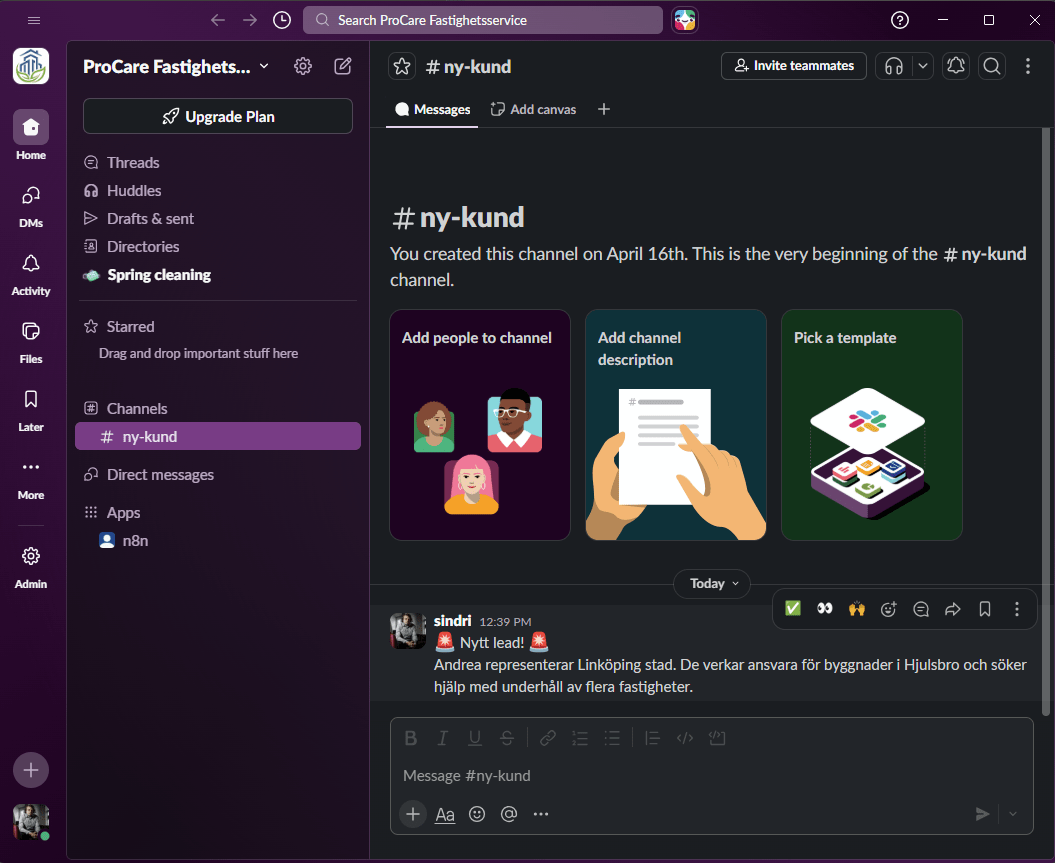Viewport: 1055px width, 863px height.
Task: Open channel more actions menu
Action: pyautogui.click(x=1027, y=66)
